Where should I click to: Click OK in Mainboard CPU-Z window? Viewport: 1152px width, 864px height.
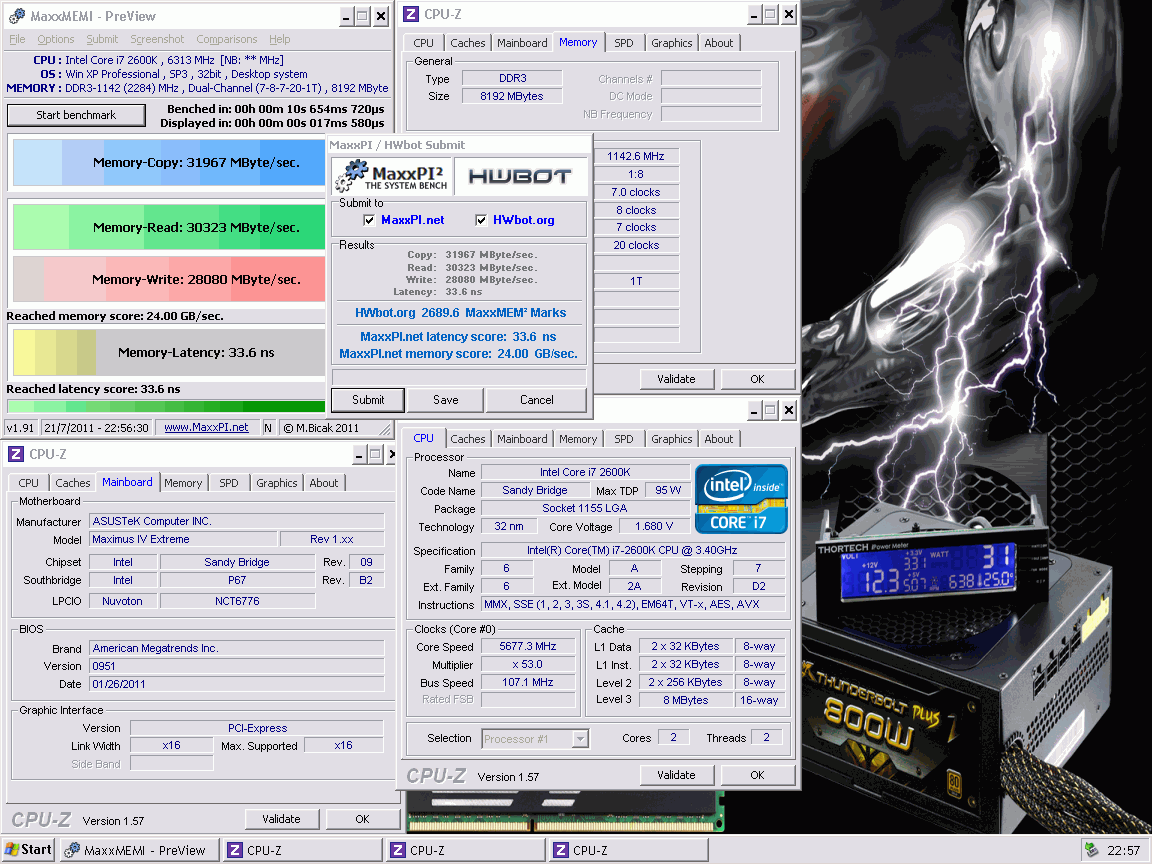coord(362,818)
